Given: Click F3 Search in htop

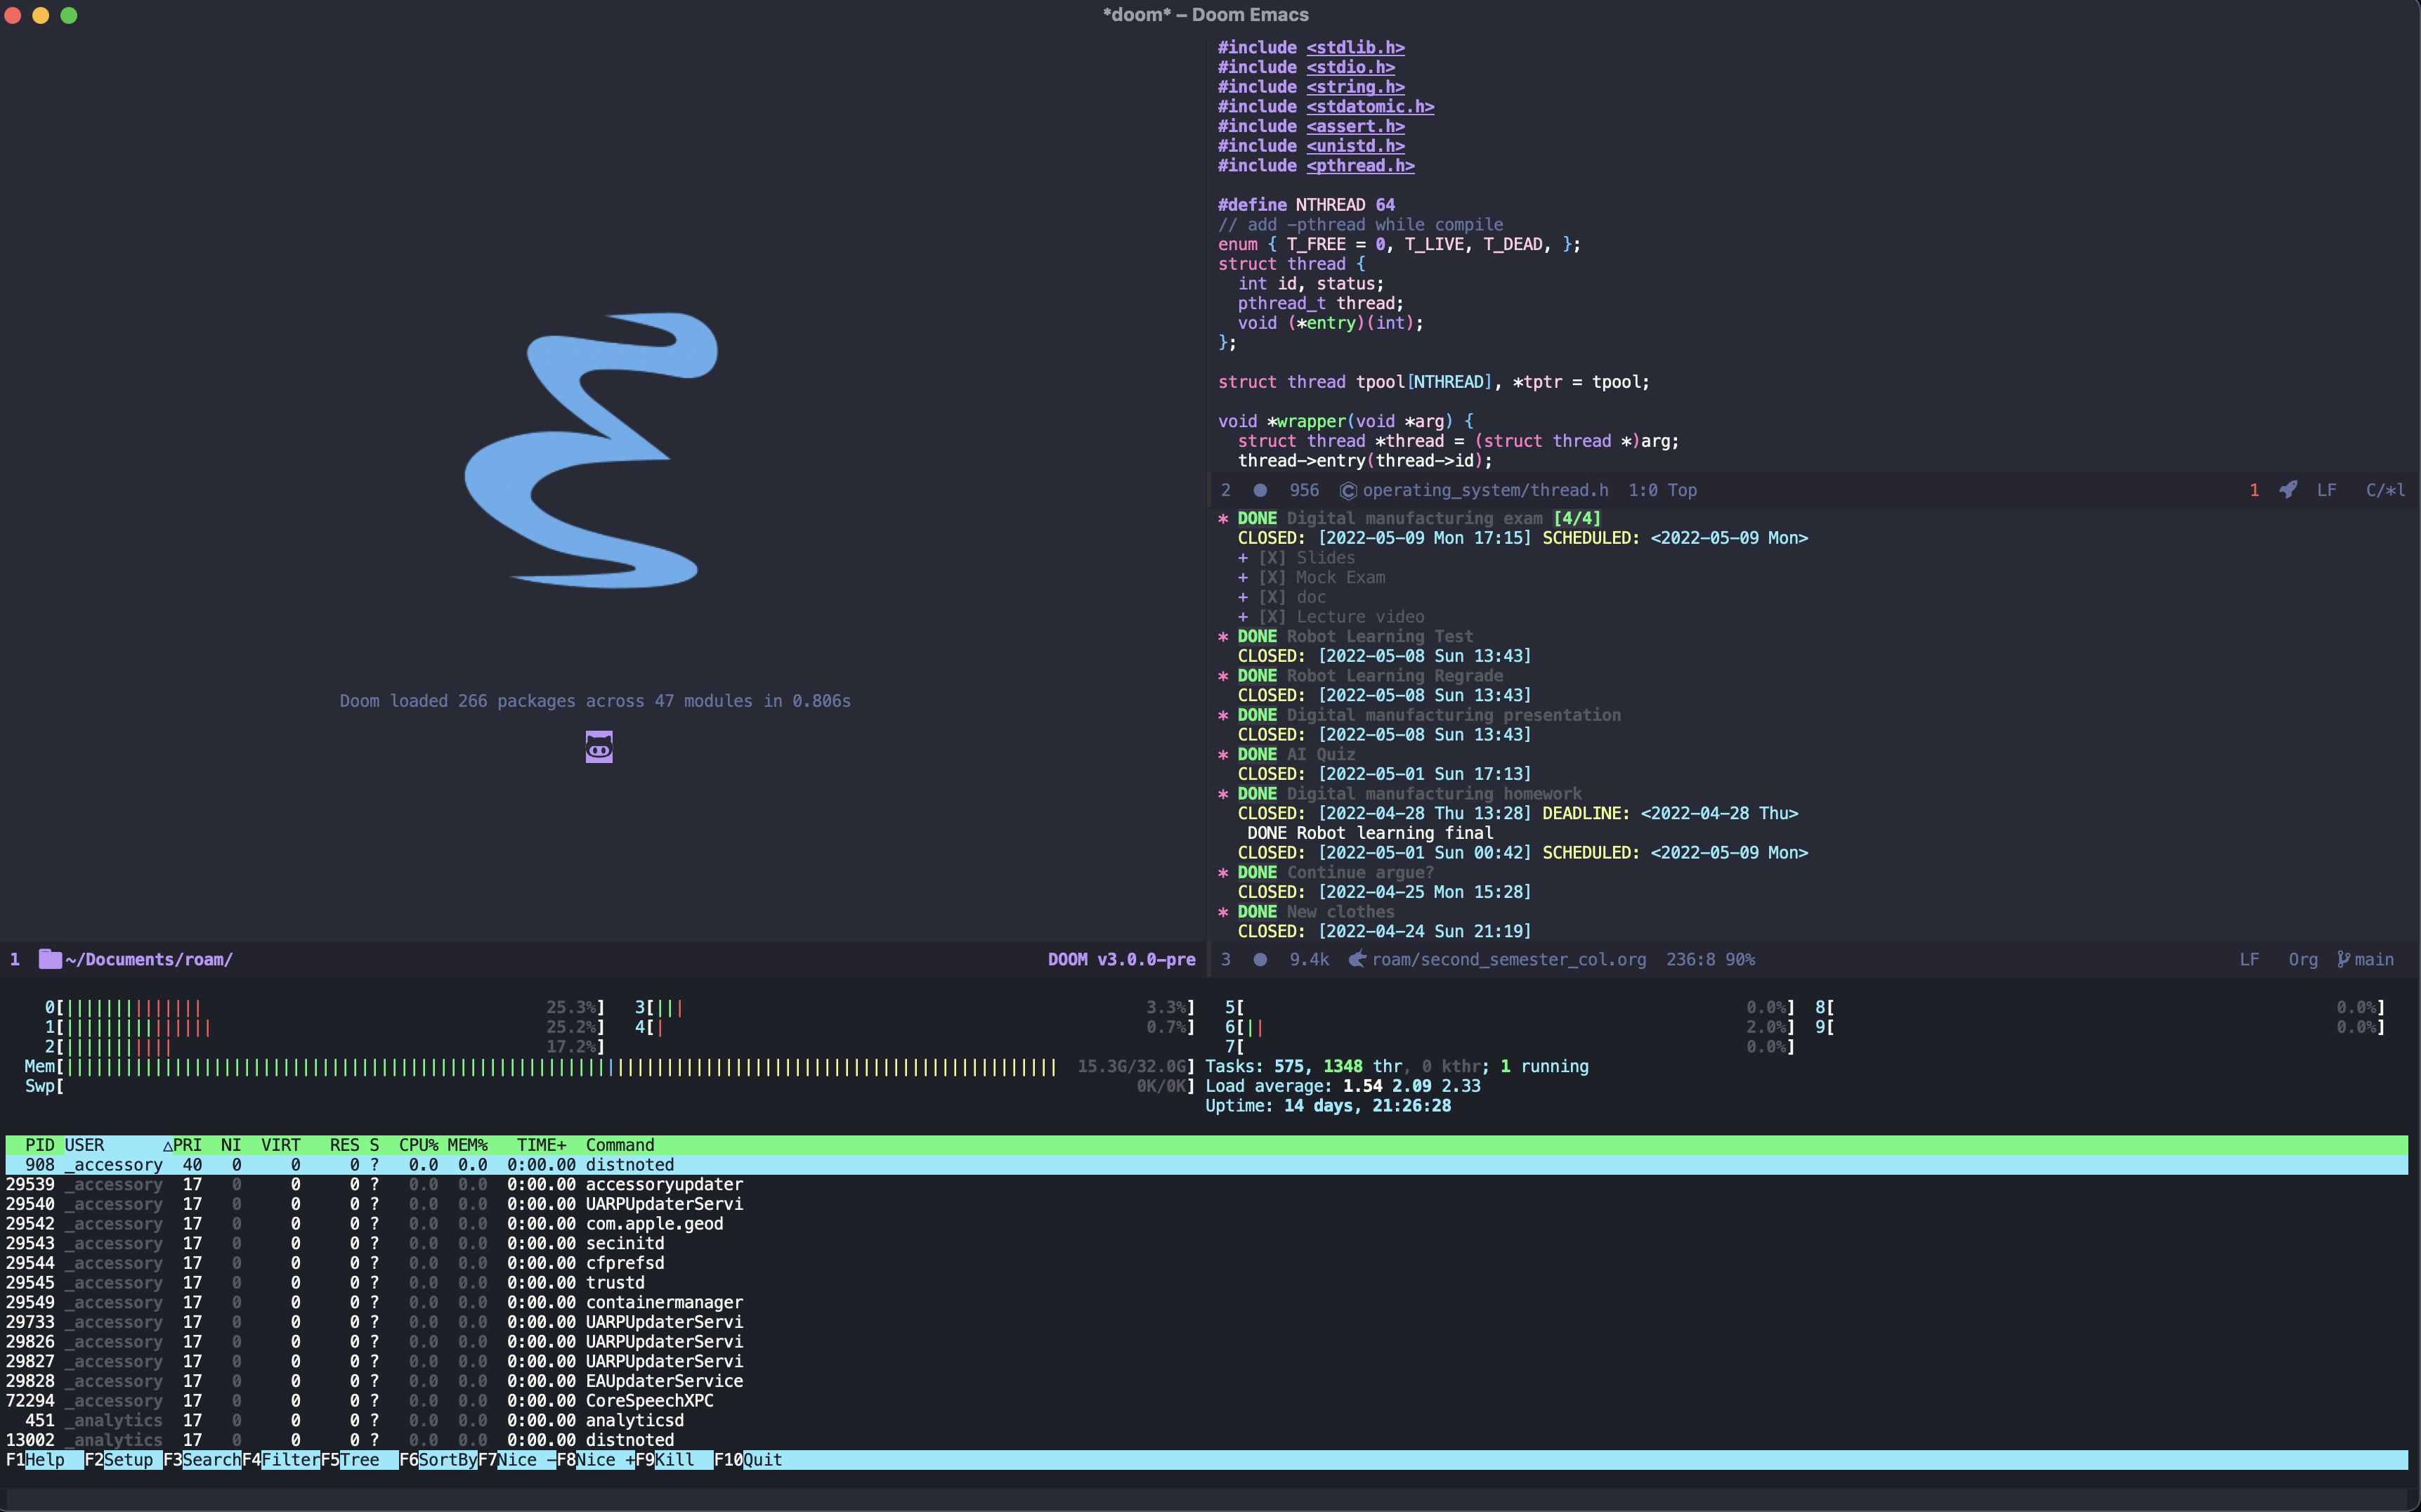Looking at the screenshot, I should pos(202,1460).
